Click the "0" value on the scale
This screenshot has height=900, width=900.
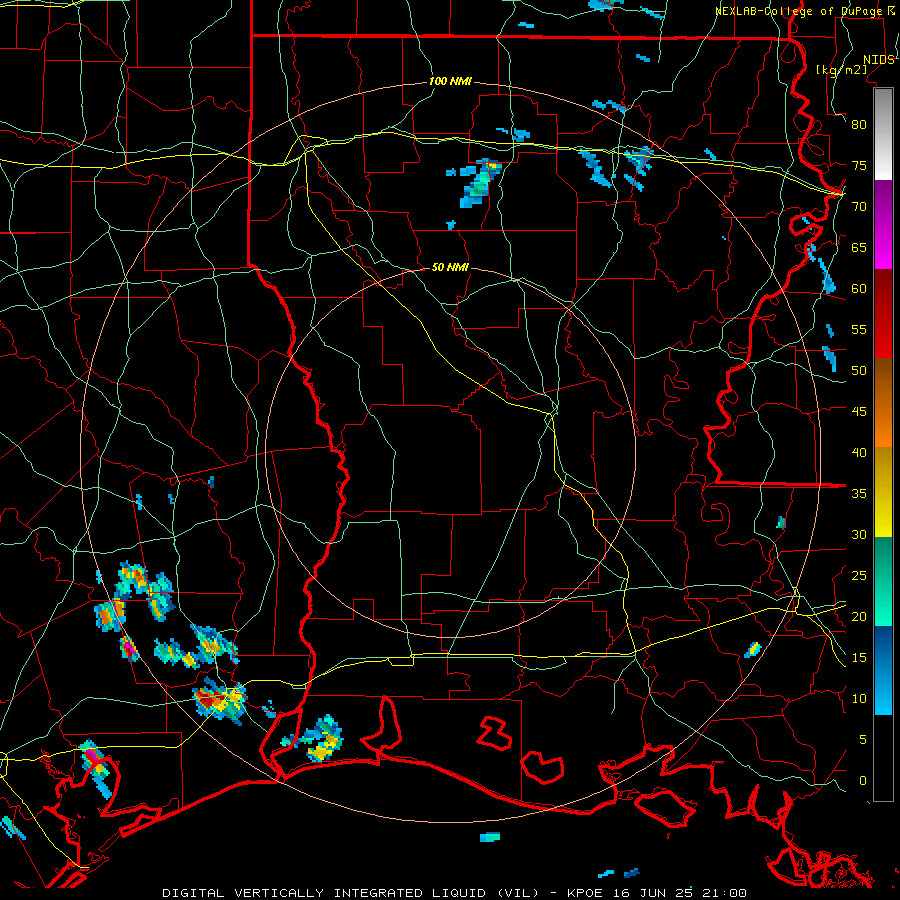(863, 781)
